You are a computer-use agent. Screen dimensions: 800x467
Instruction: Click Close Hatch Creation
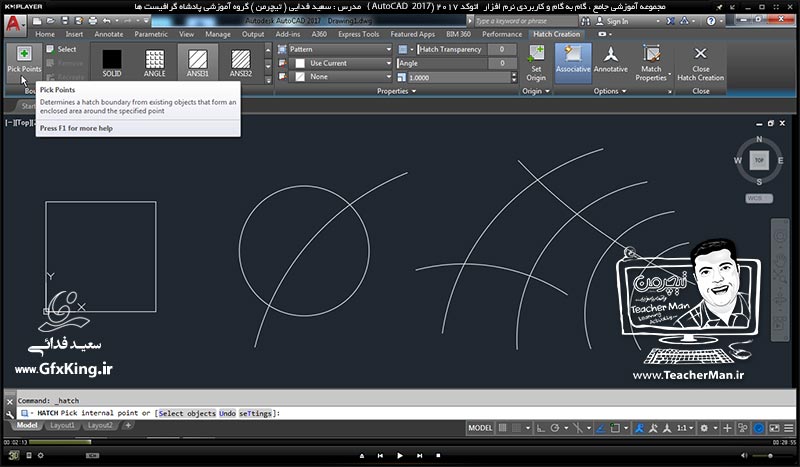(x=701, y=63)
